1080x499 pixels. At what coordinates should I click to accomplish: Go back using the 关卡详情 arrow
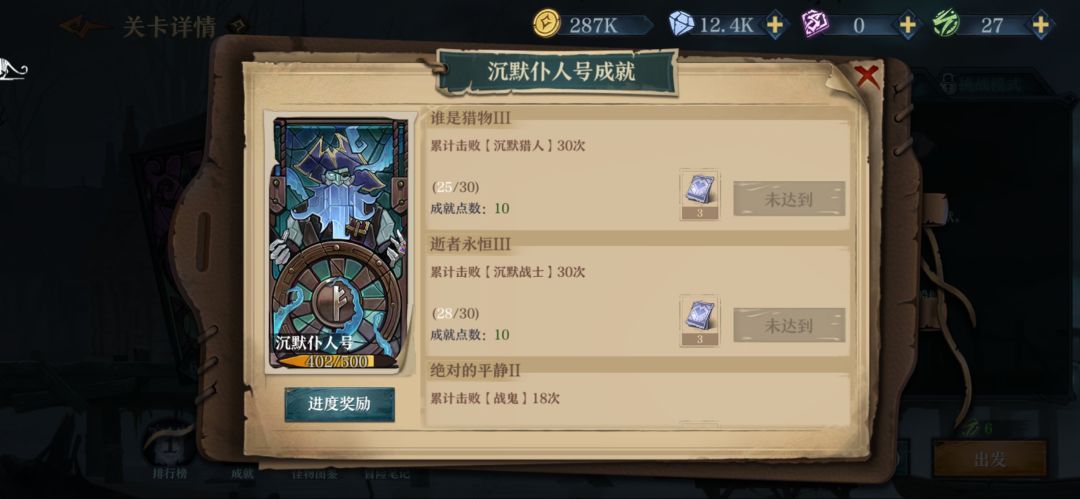coord(84,28)
